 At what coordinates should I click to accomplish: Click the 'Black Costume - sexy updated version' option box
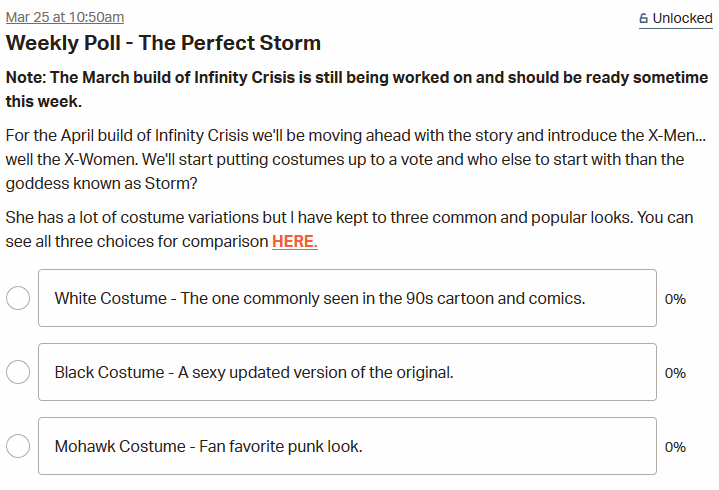tap(347, 372)
